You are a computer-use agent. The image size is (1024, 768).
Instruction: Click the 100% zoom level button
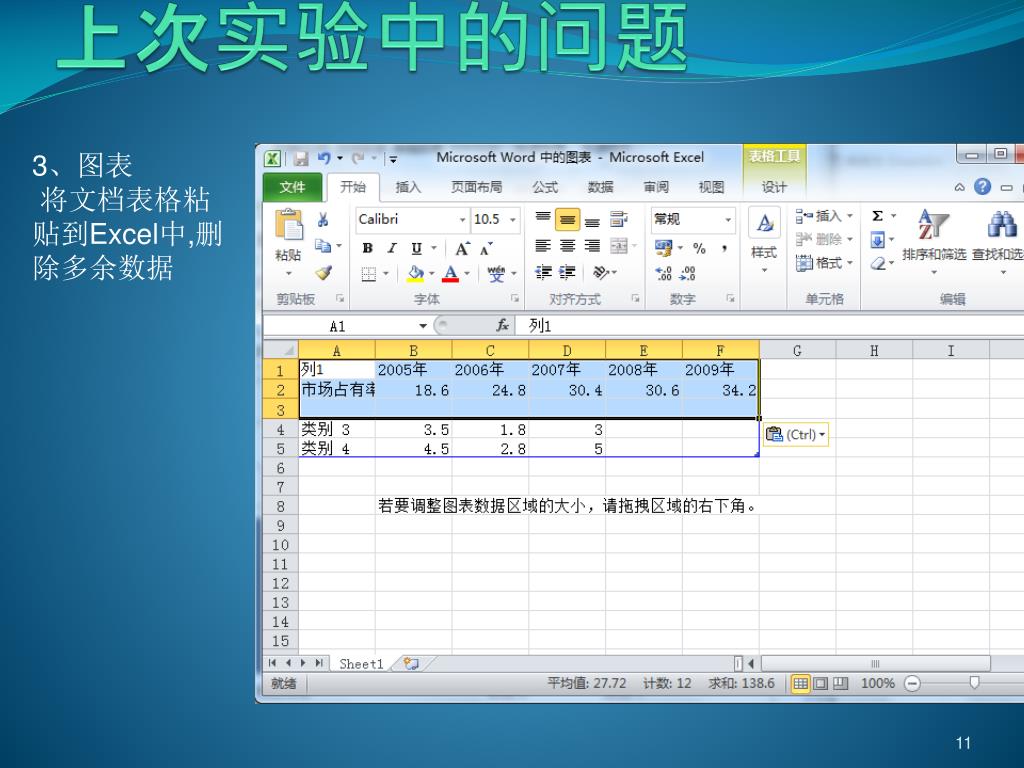pyautogui.click(x=878, y=683)
